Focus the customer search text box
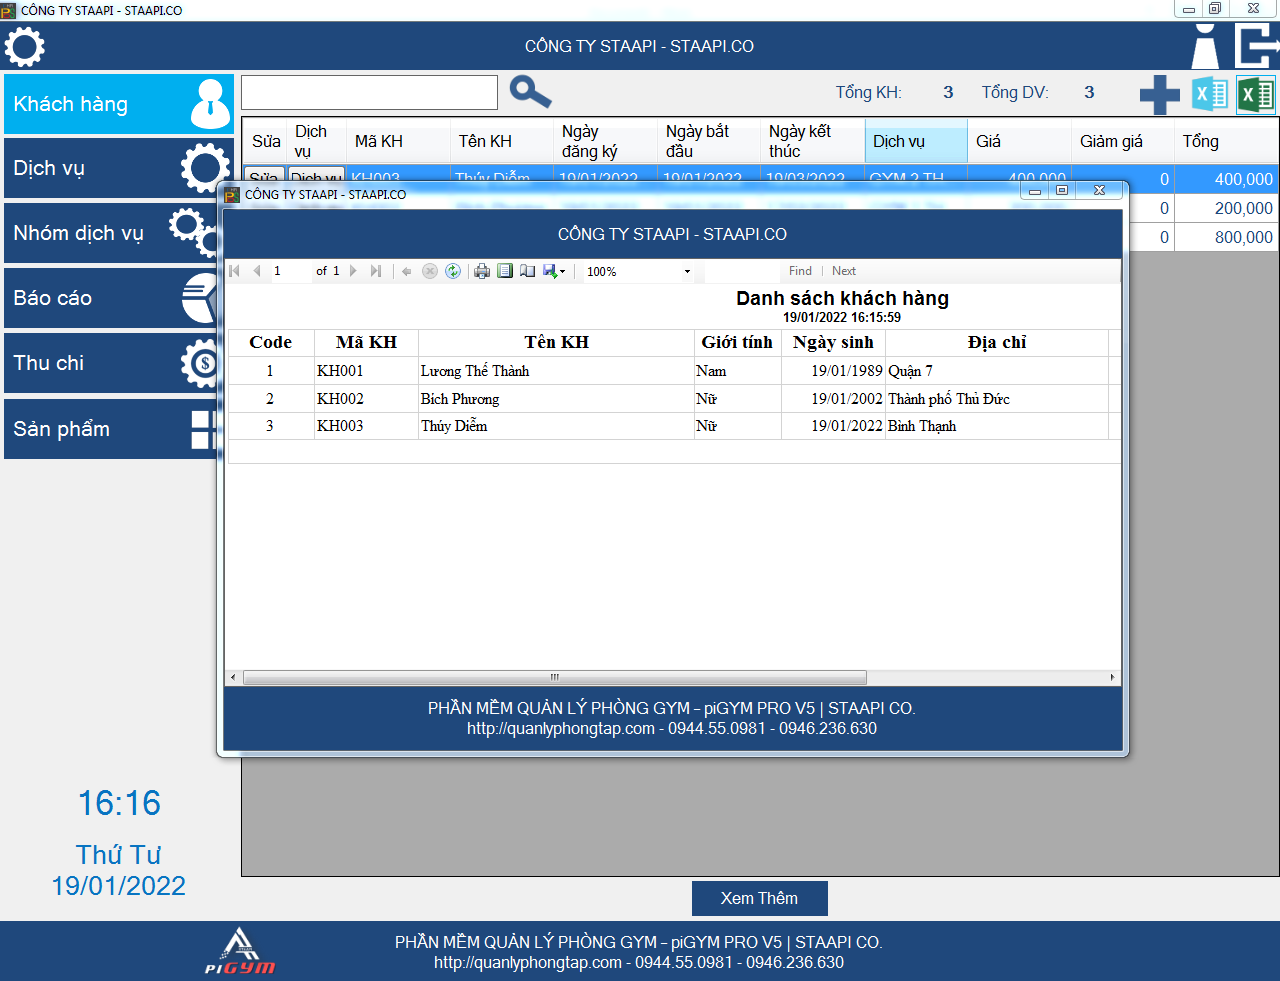Screen dimensions: 1280x981 [369, 93]
